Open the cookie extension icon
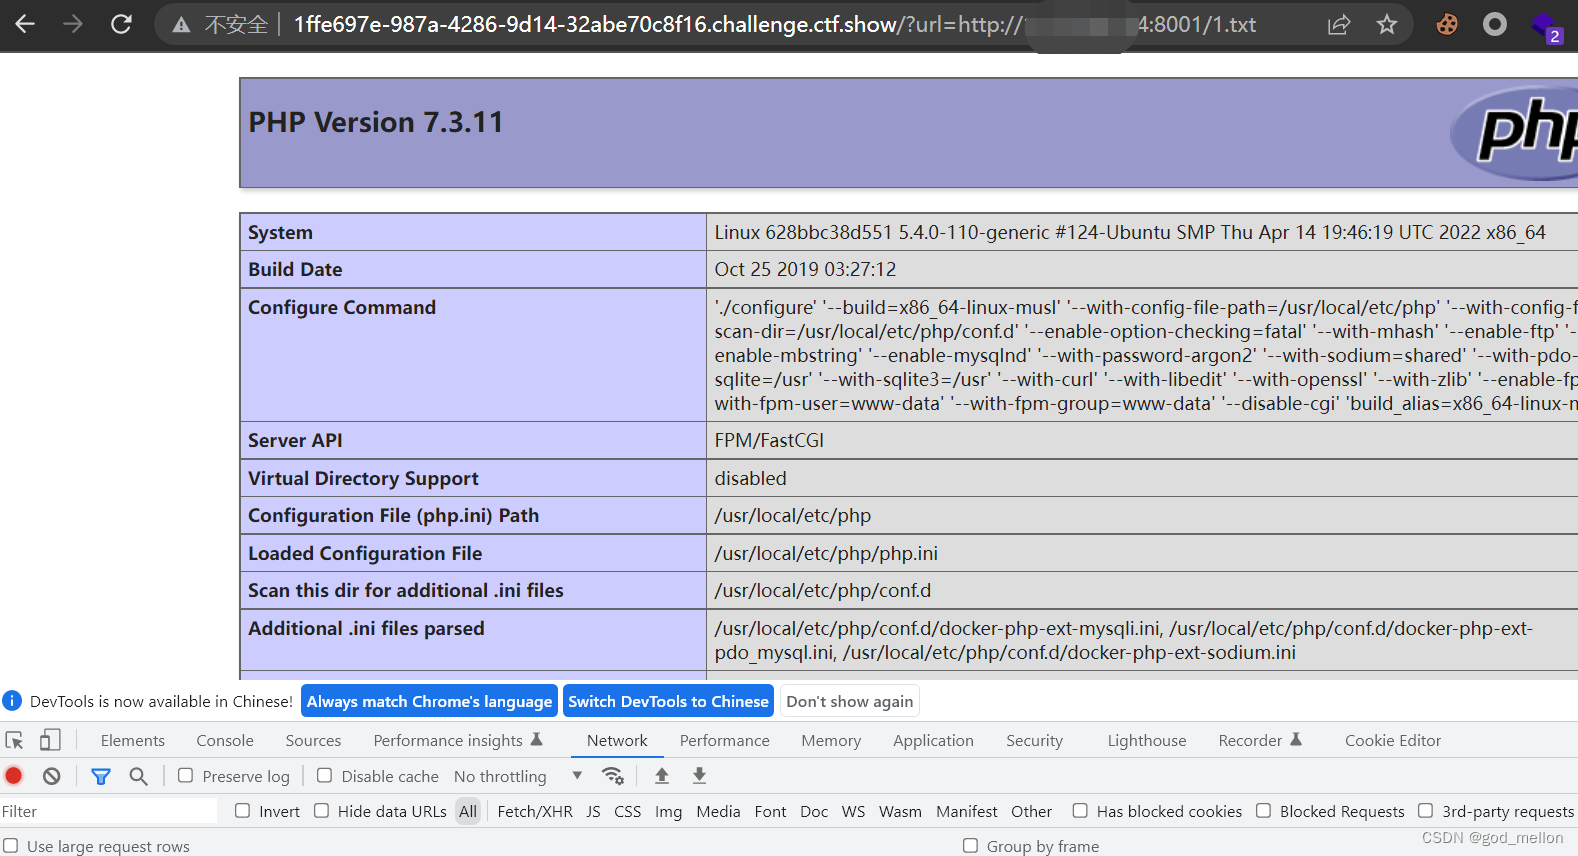 coord(1447,24)
